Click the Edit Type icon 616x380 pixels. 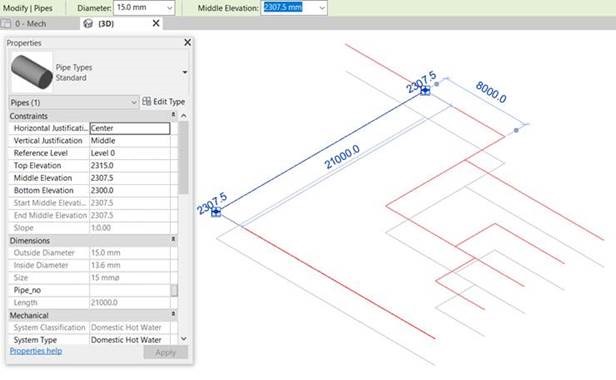click(x=147, y=101)
